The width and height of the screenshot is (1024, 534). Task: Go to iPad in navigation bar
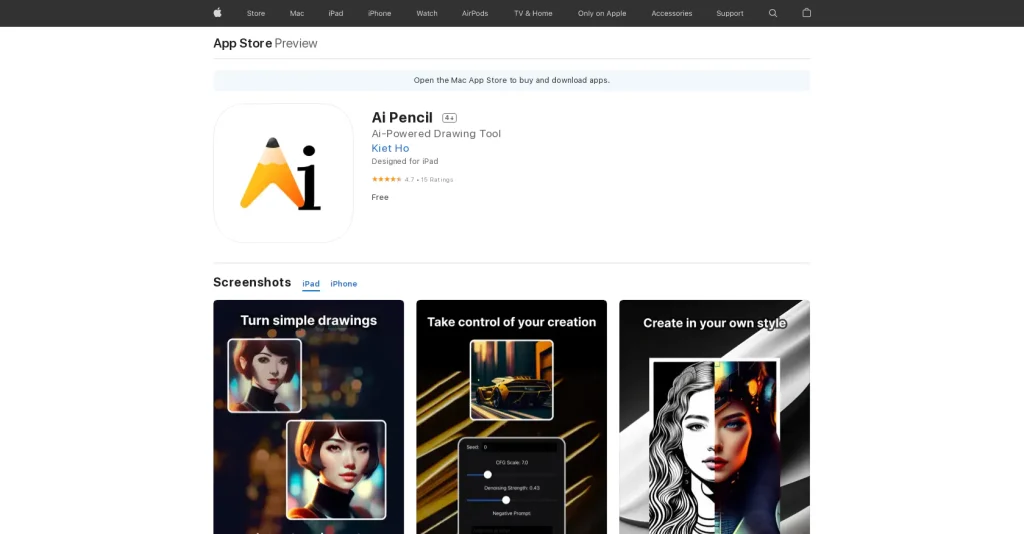pos(336,13)
